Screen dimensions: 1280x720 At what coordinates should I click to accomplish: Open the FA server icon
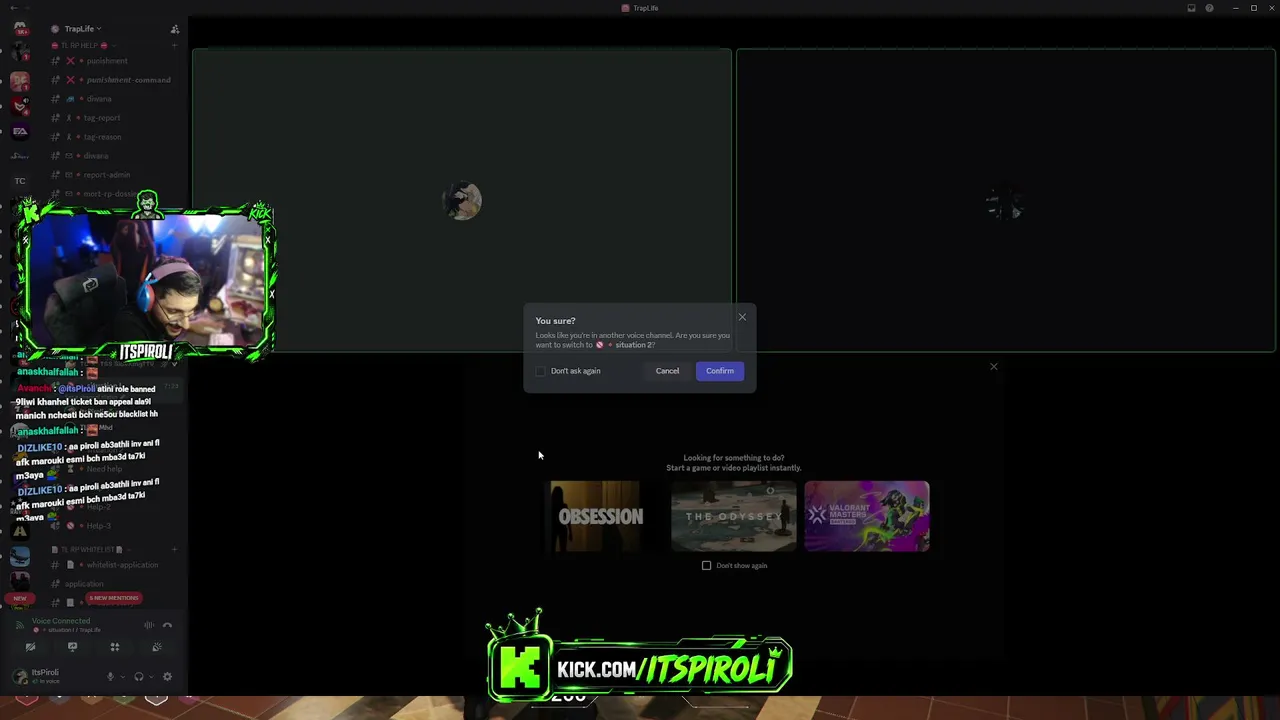click(20, 131)
